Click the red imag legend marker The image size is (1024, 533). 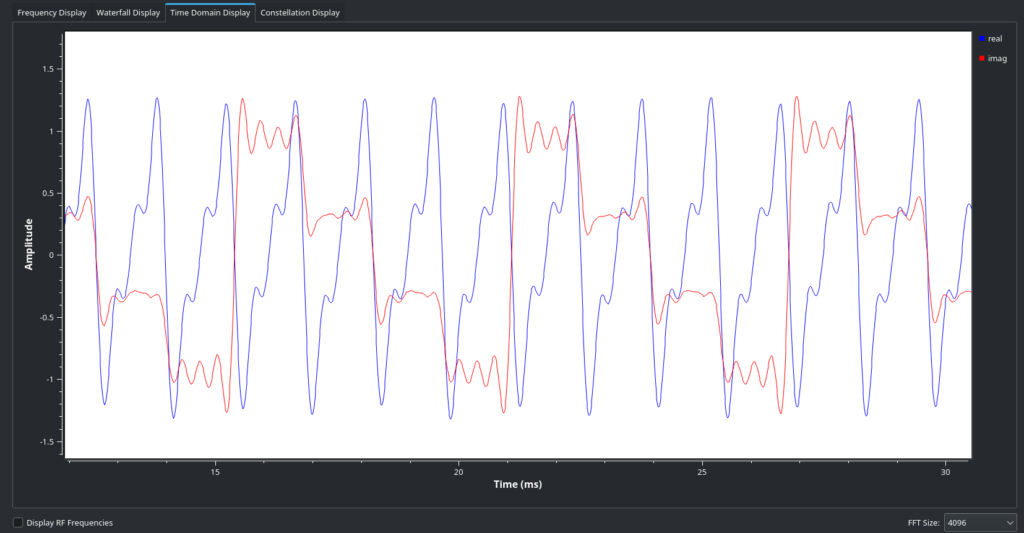pos(982,59)
